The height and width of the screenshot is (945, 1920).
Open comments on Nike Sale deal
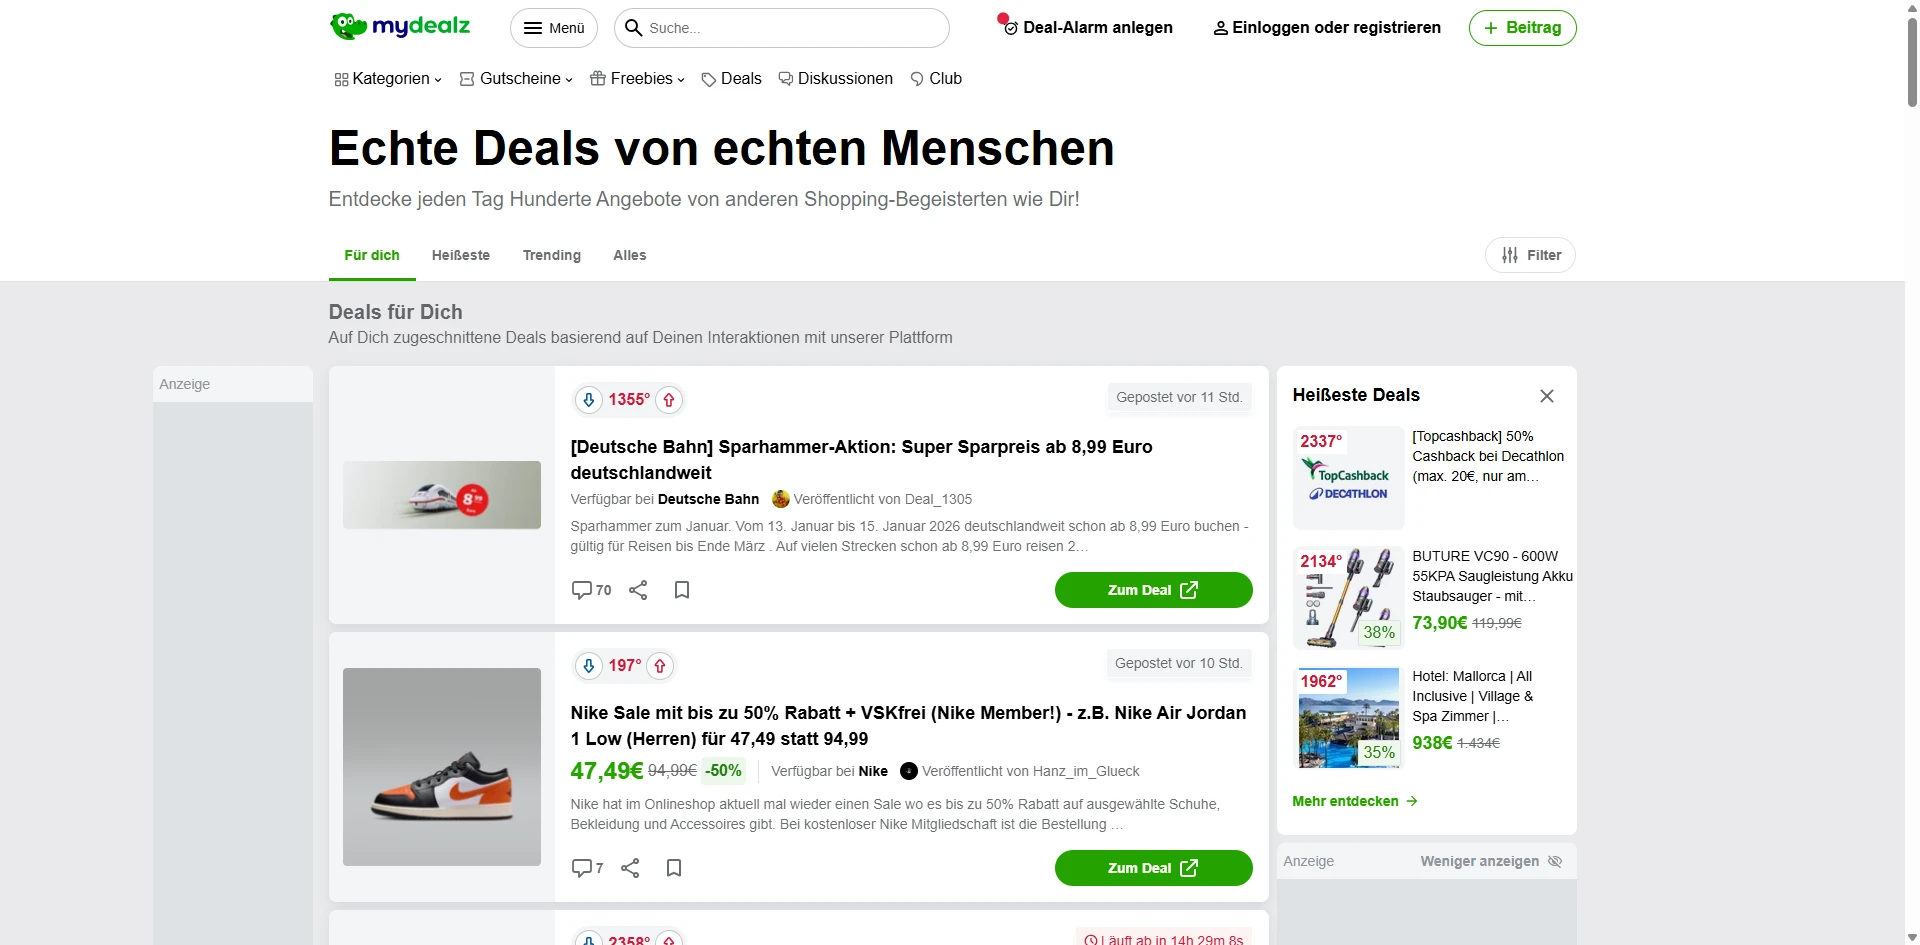coord(587,868)
